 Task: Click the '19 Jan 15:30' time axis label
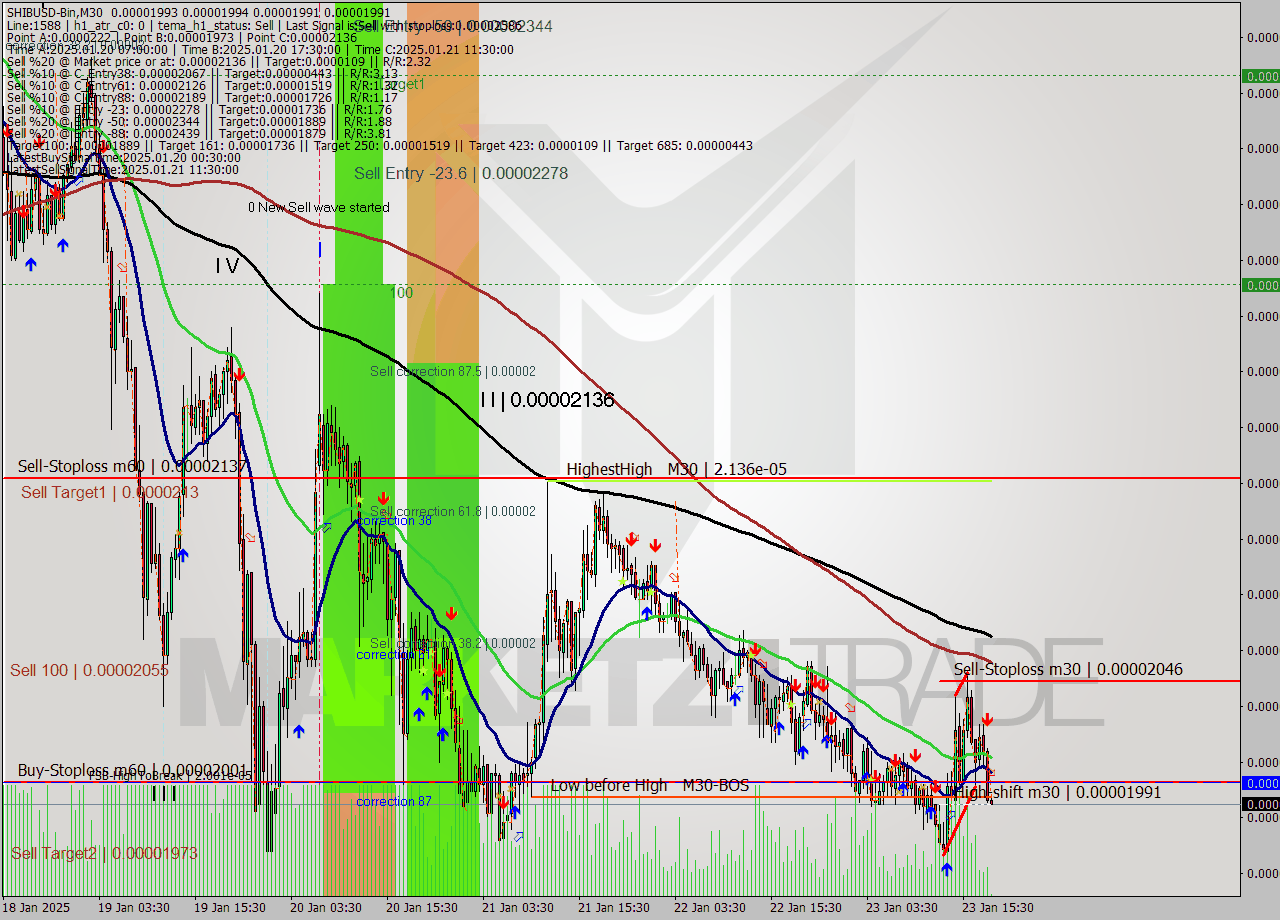[x=230, y=907]
